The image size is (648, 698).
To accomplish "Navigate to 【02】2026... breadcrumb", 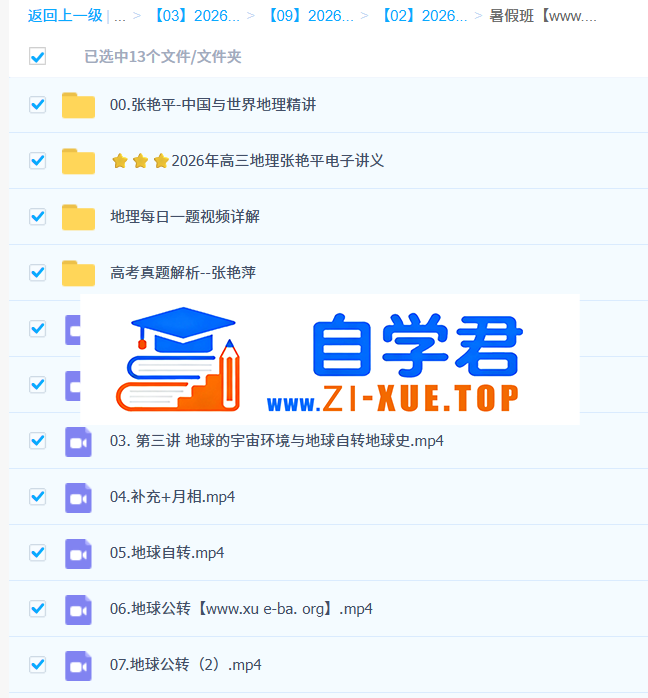I will click(x=425, y=16).
